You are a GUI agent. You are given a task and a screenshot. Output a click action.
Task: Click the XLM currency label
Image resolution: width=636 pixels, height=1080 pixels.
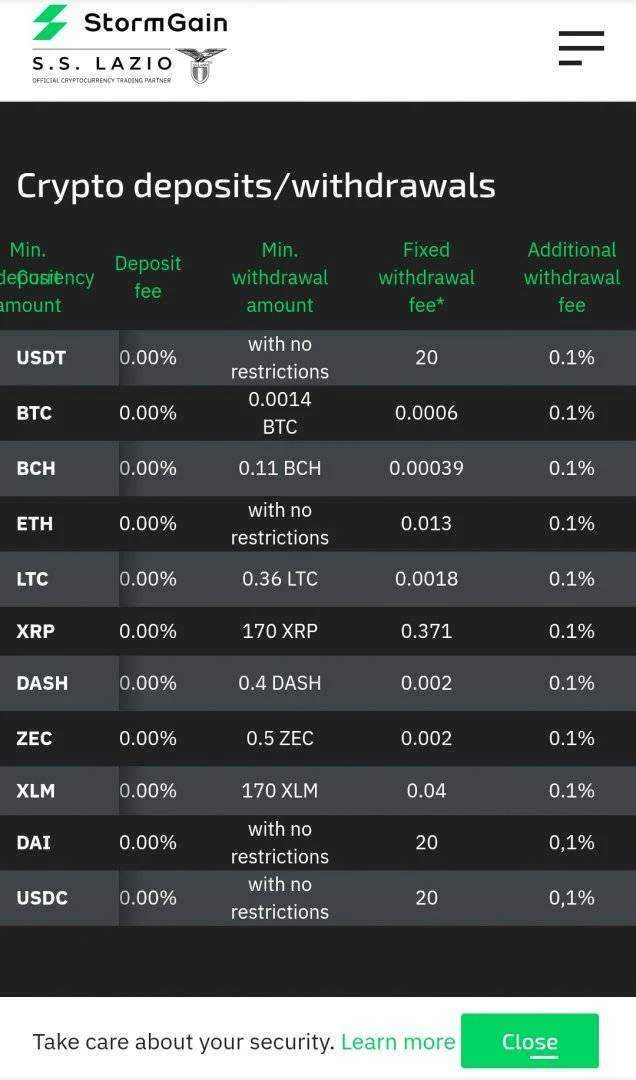[x=36, y=791]
